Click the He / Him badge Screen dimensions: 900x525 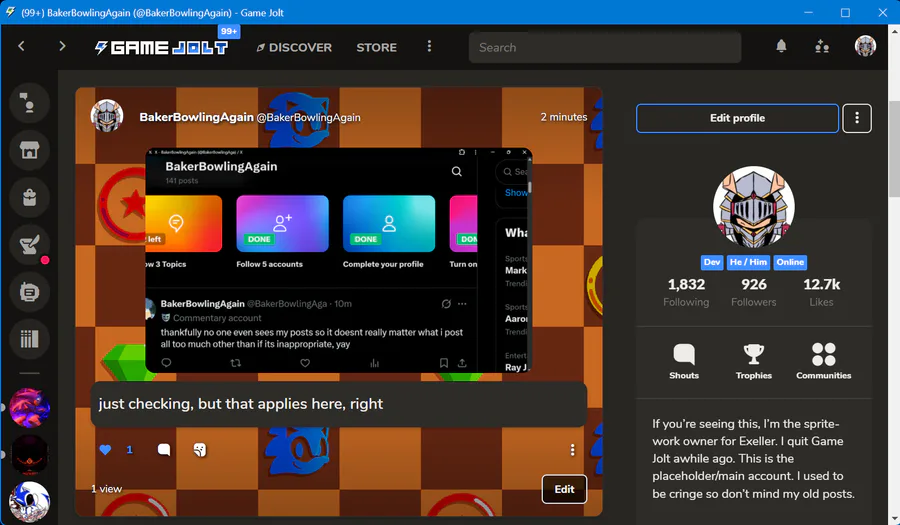point(748,262)
